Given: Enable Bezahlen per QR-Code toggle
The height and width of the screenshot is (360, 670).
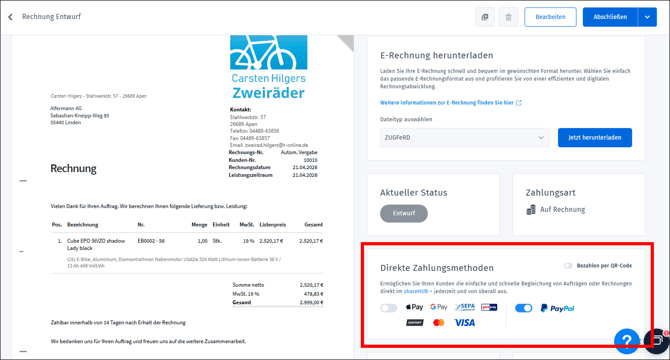Looking at the screenshot, I should coord(568,266).
